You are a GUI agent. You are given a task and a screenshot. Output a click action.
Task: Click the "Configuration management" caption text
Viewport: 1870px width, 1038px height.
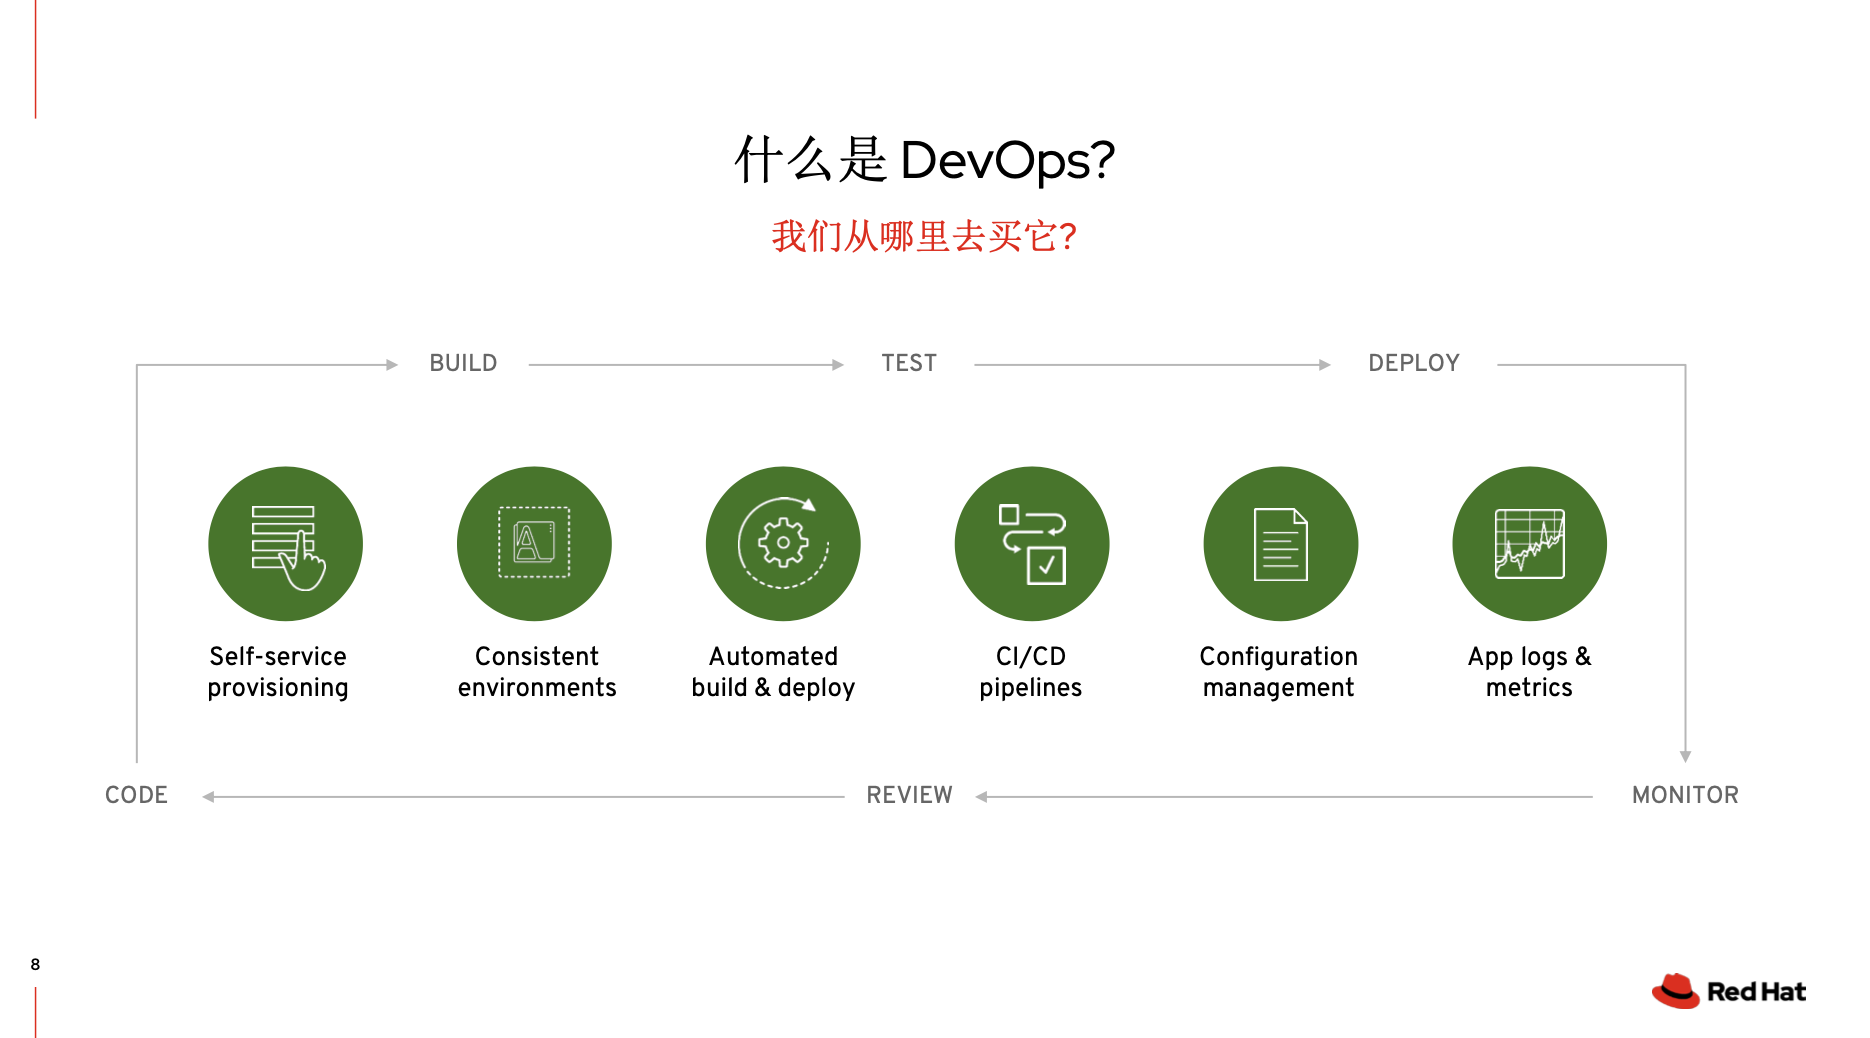click(1279, 672)
